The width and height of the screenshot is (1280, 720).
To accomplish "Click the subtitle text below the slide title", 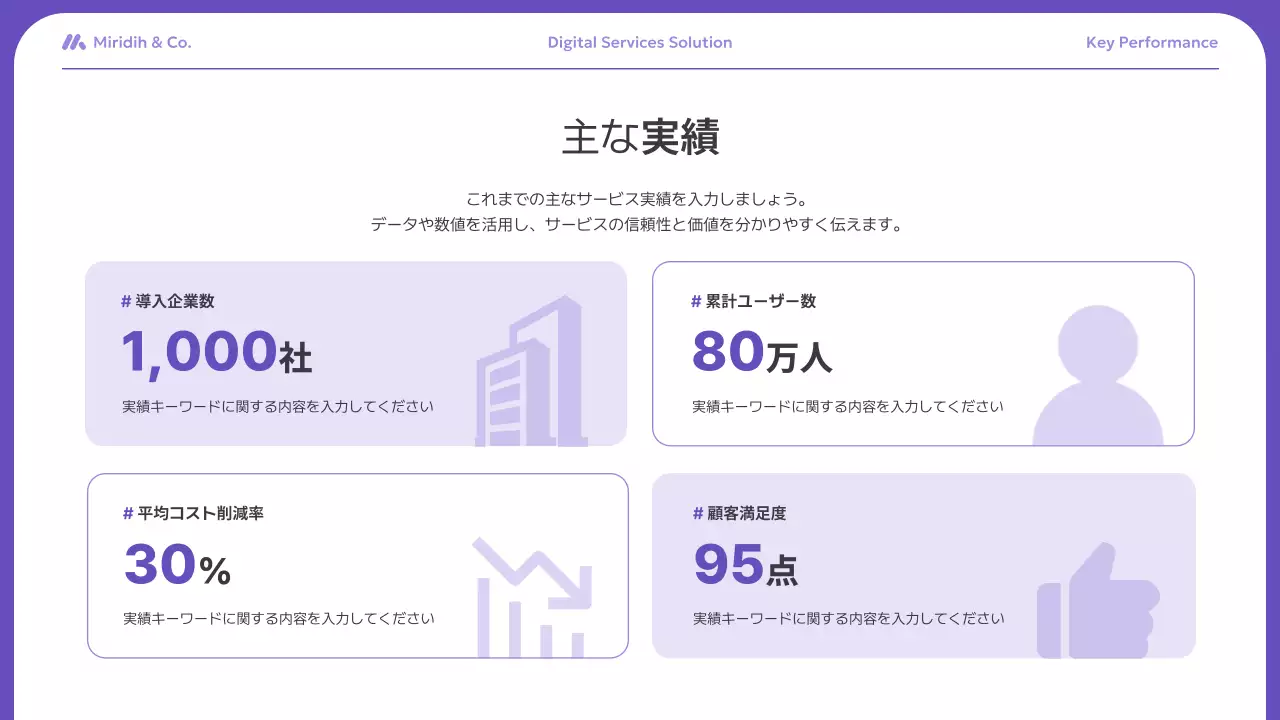I will tap(640, 211).
